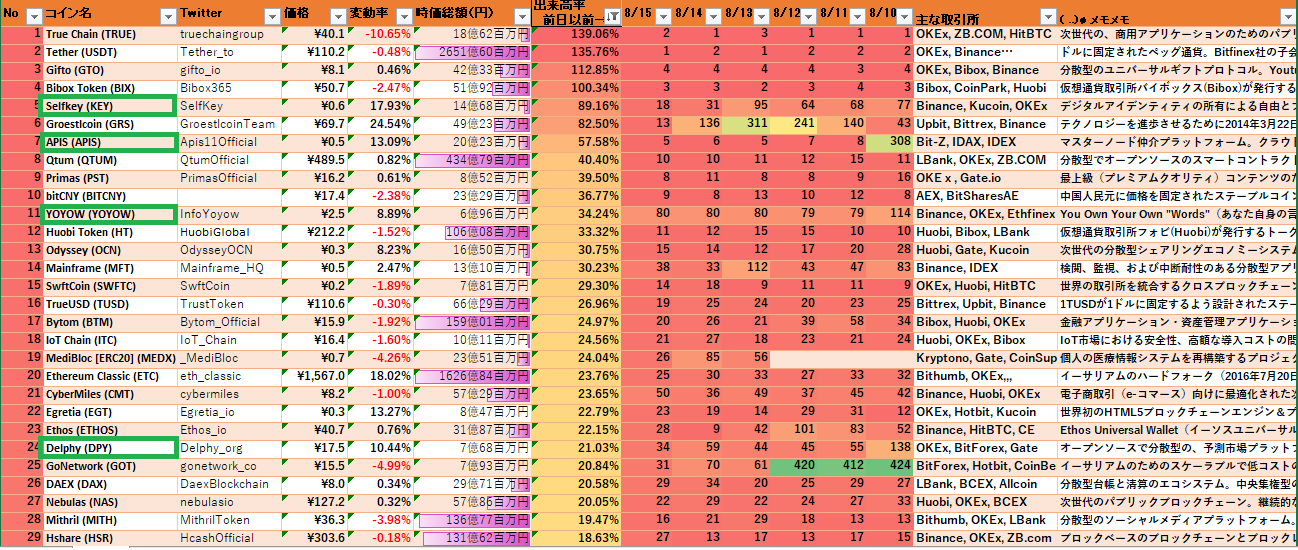Select the Mainframe (MFT) coin cell

click(109, 268)
